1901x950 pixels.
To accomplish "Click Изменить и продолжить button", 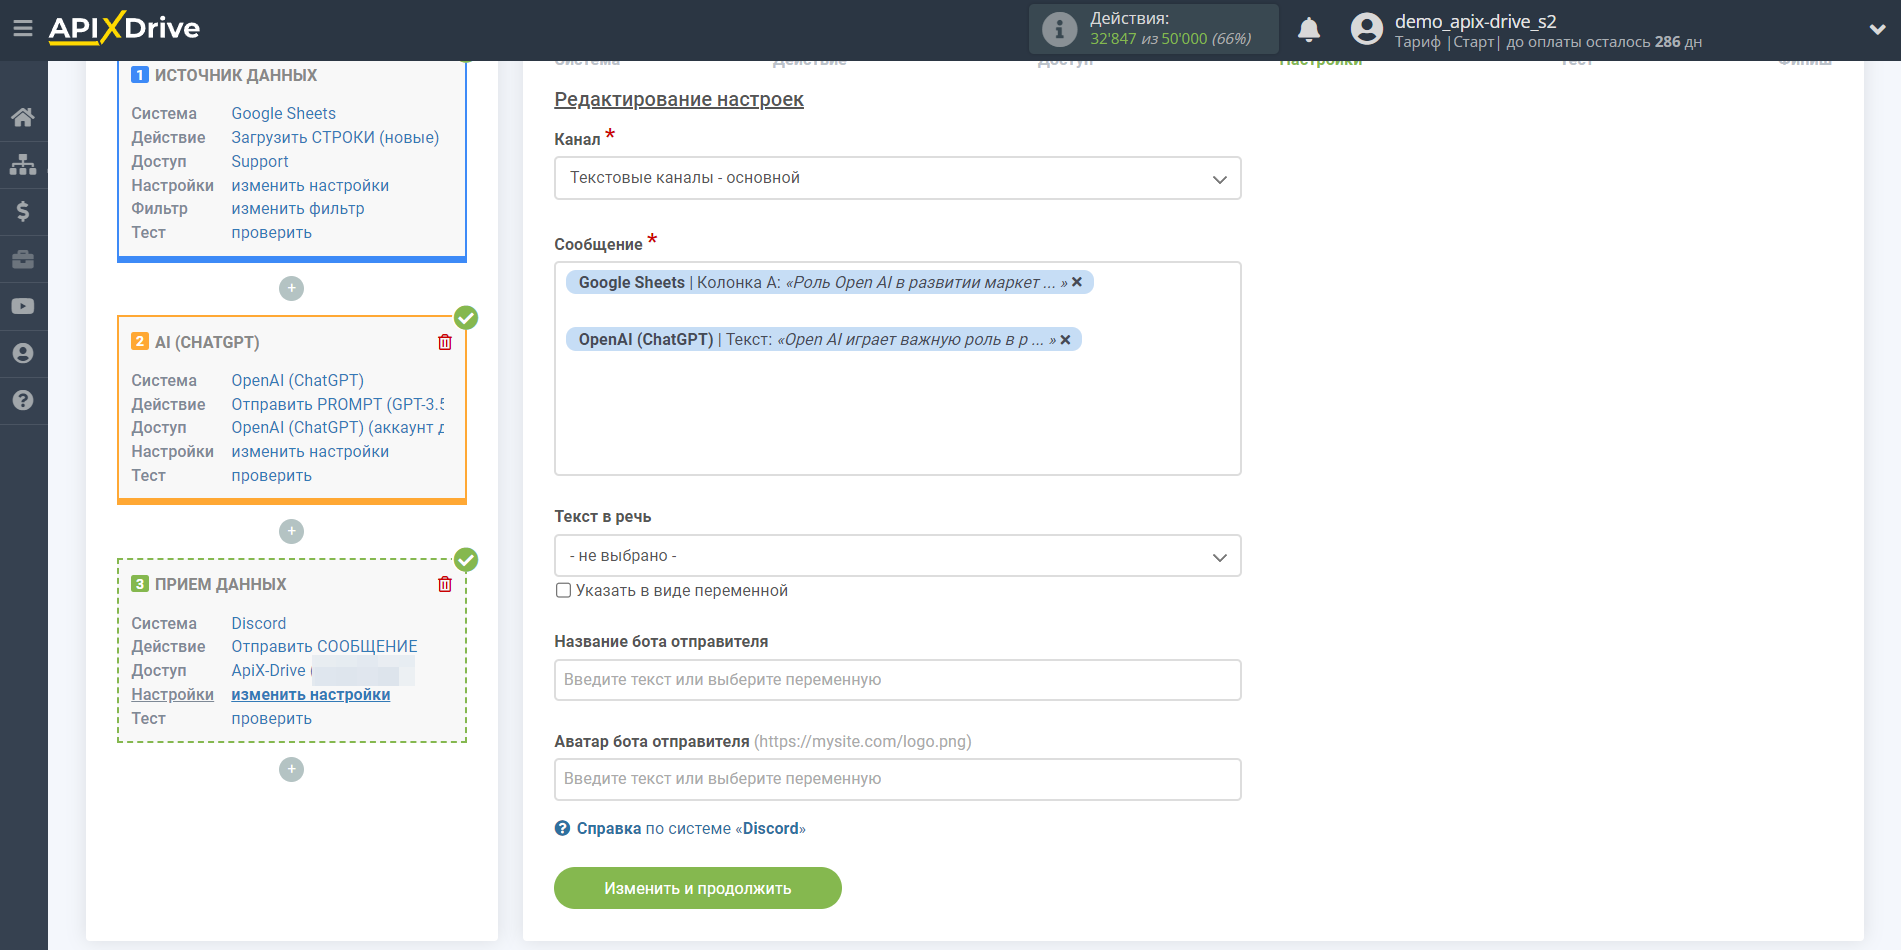I will [x=698, y=888].
